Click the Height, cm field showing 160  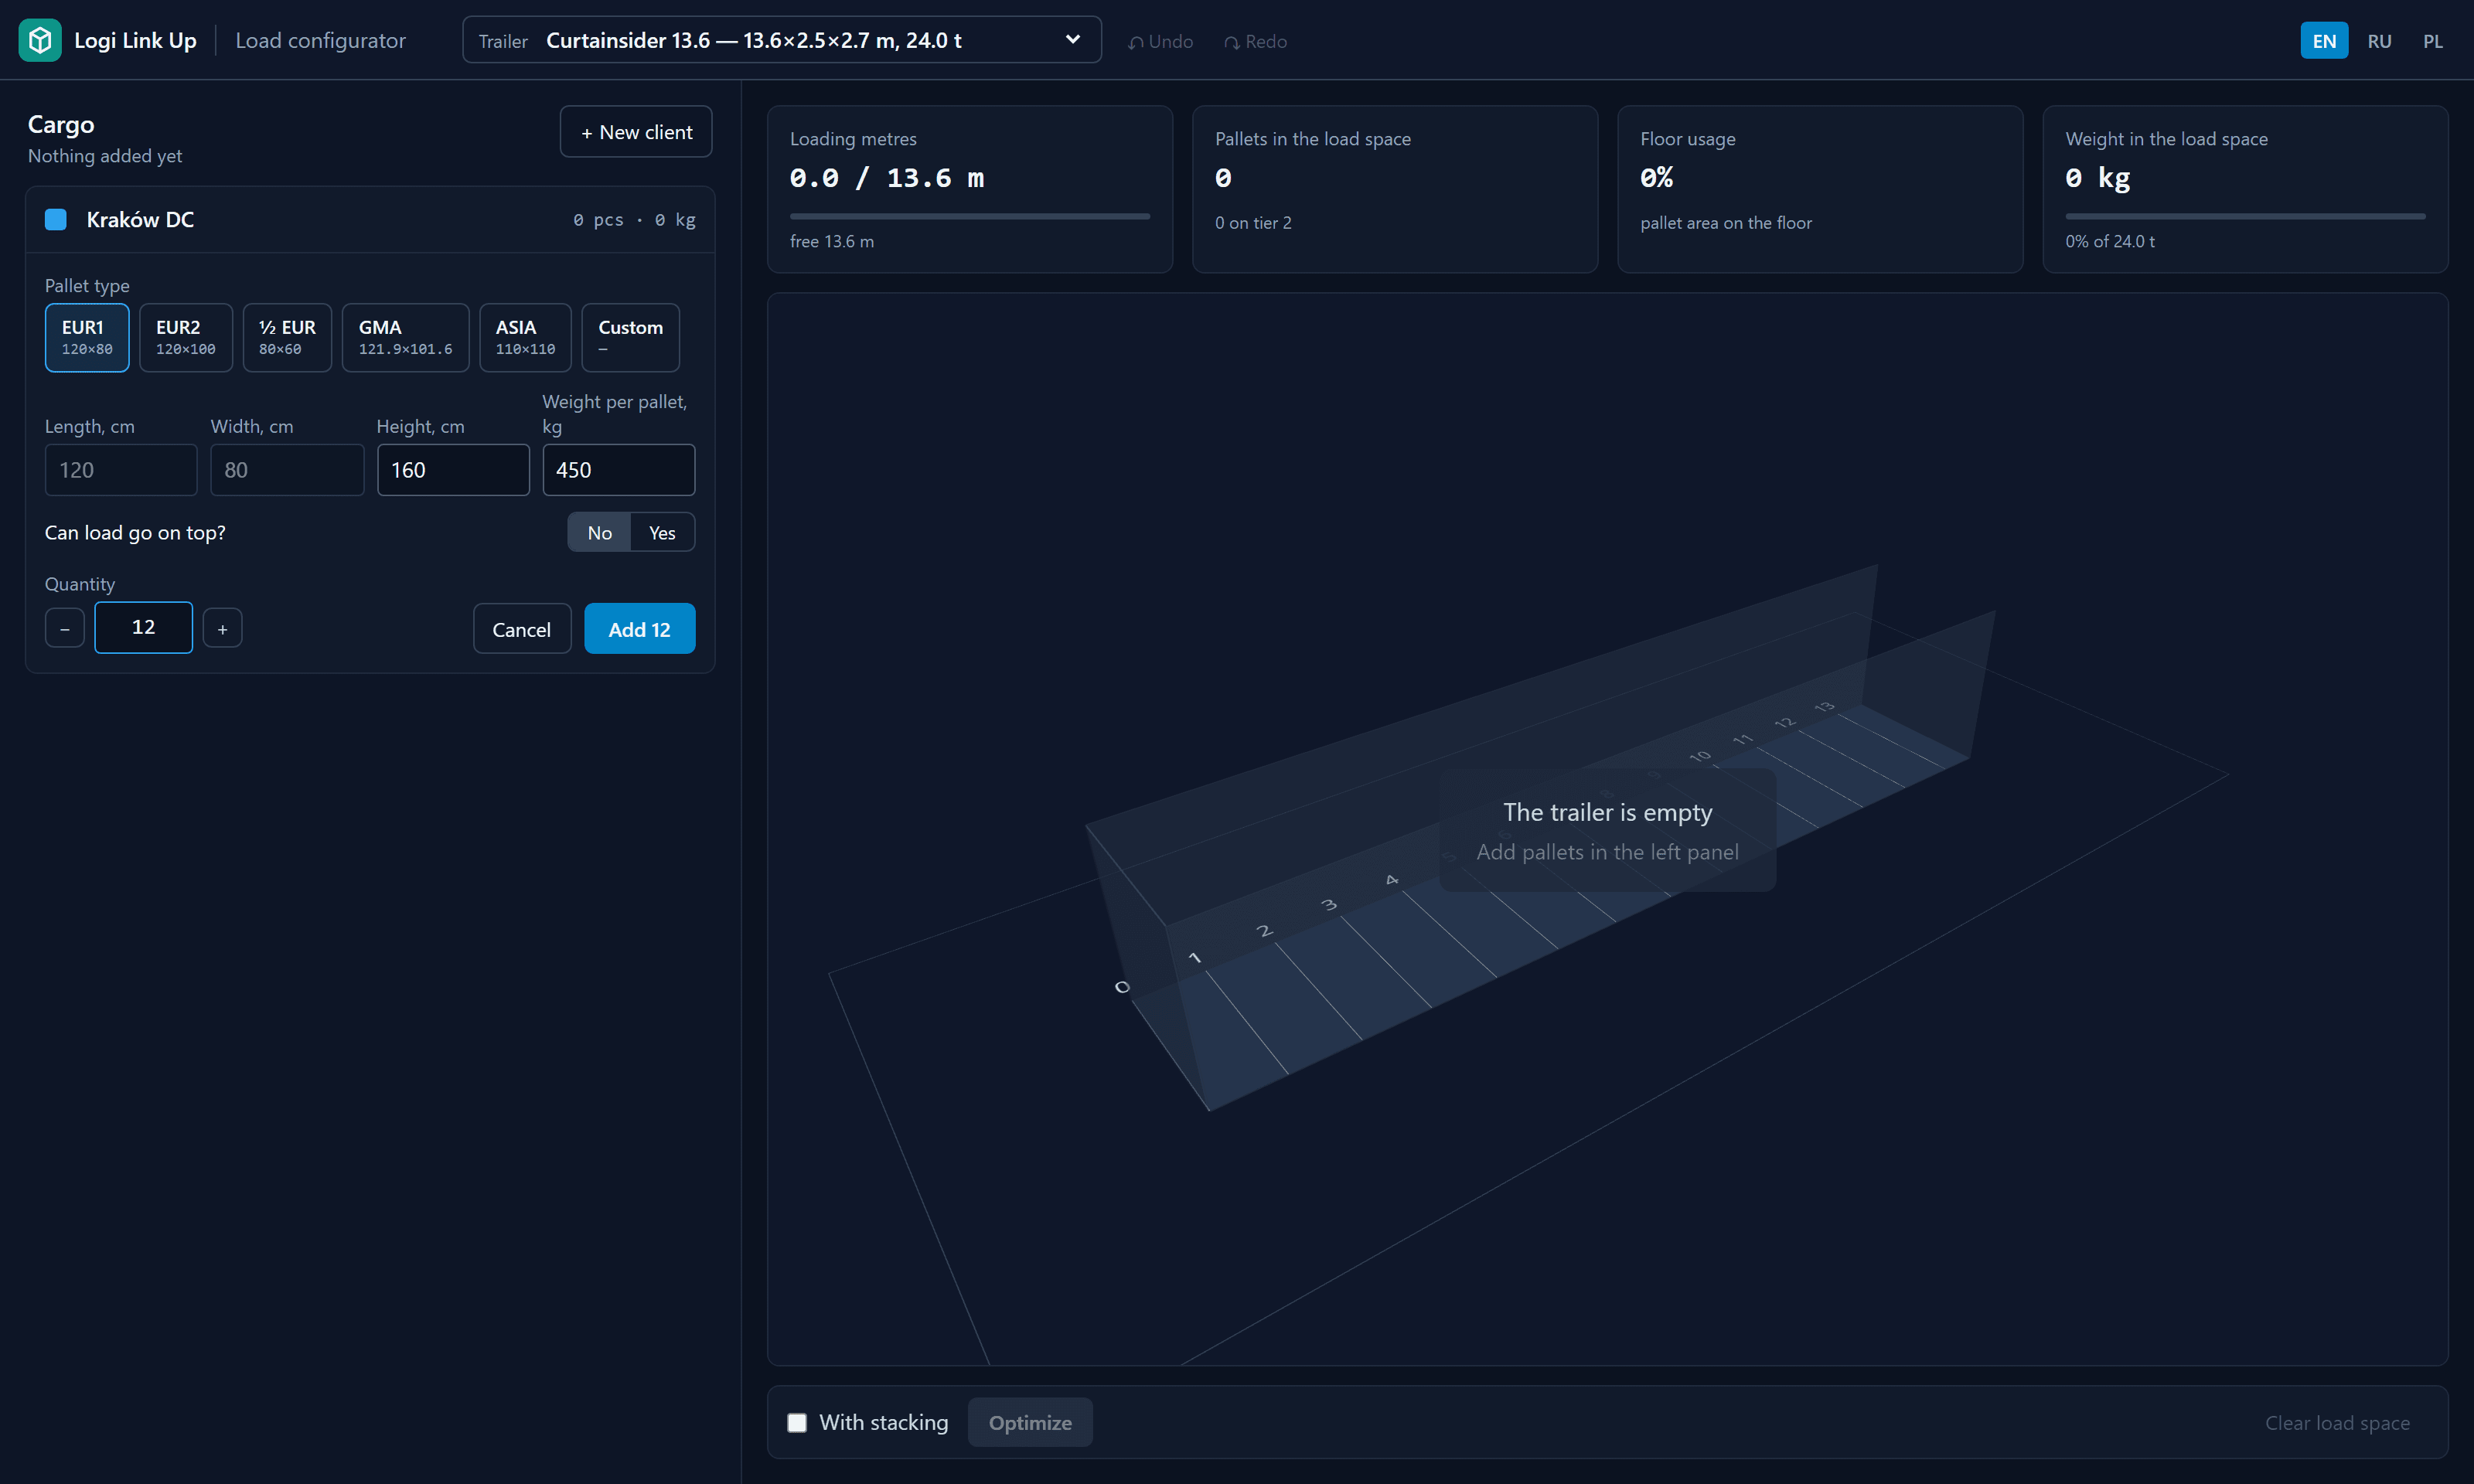click(x=453, y=470)
